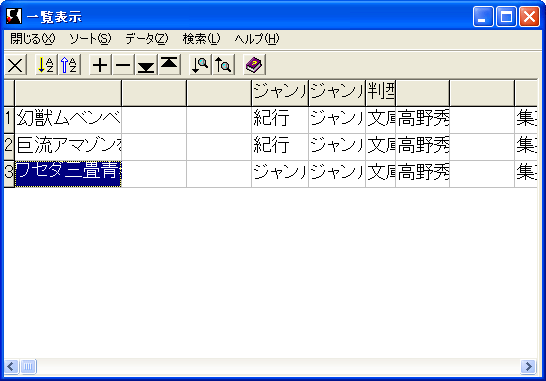Select row header number 2

click(x=9, y=147)
